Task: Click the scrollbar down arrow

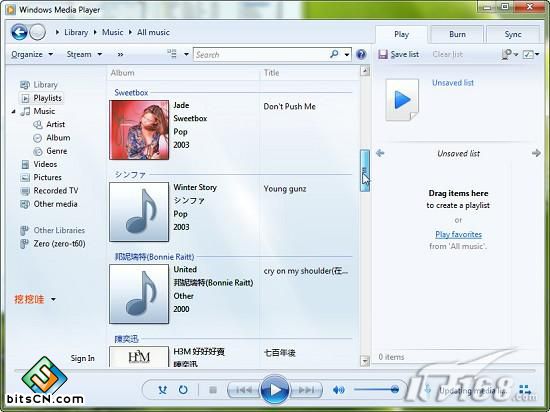Action: click(x=365, y=361)
